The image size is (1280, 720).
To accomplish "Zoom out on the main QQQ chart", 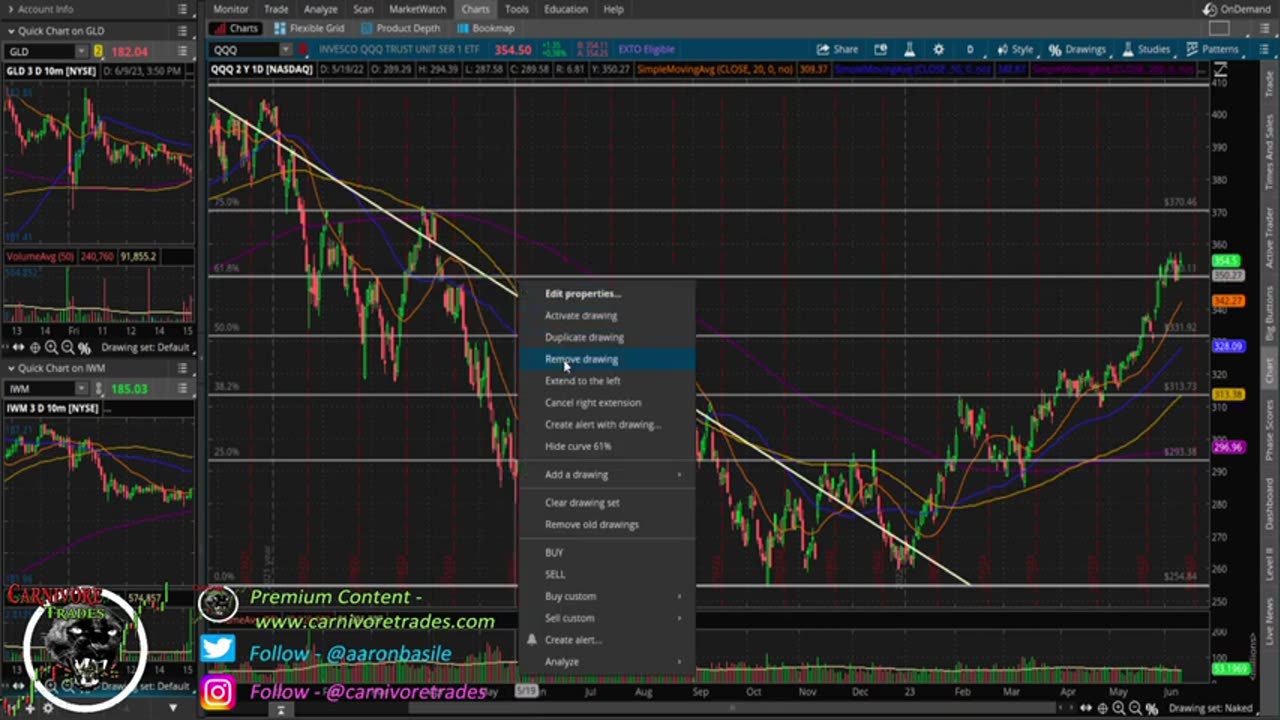I will point(1135,709).
